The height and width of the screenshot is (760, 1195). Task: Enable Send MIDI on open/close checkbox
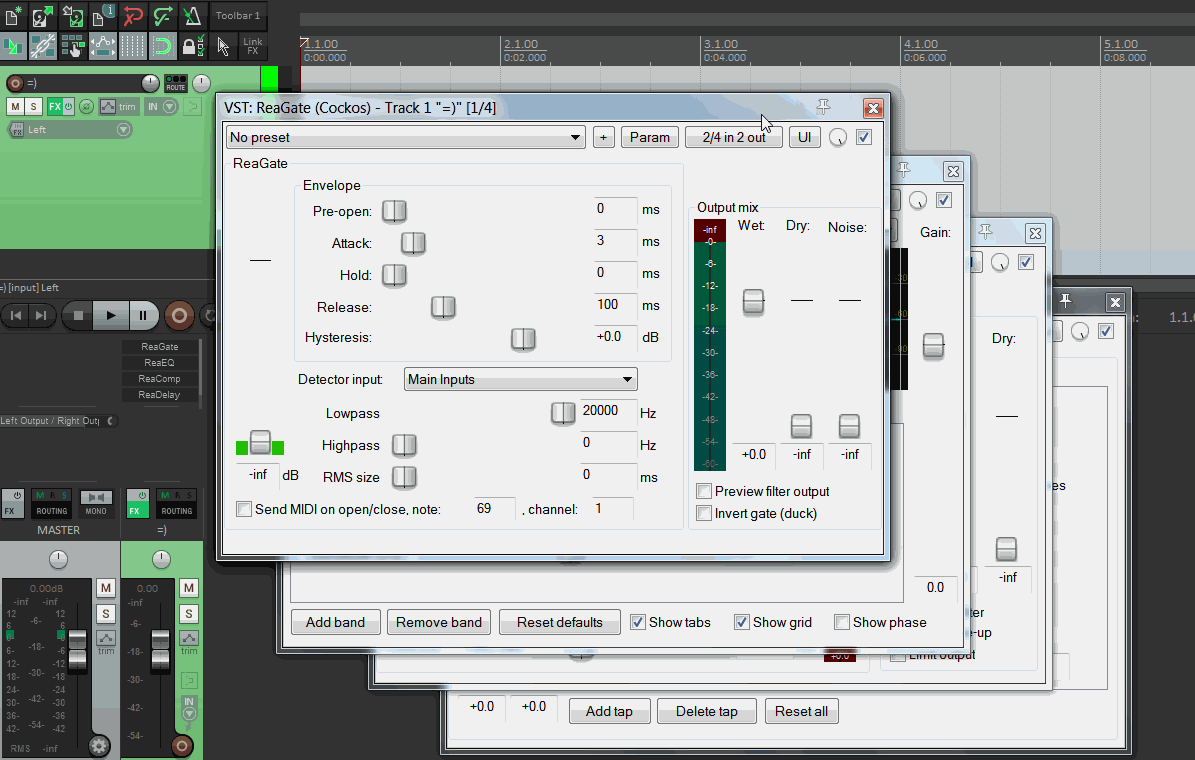pos(244,508)
